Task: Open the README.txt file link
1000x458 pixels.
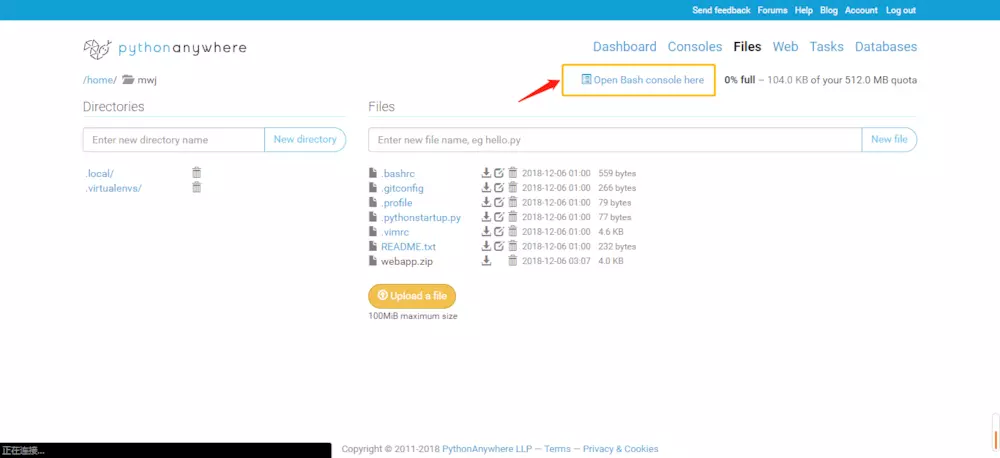Action: [x=408, y=246]
